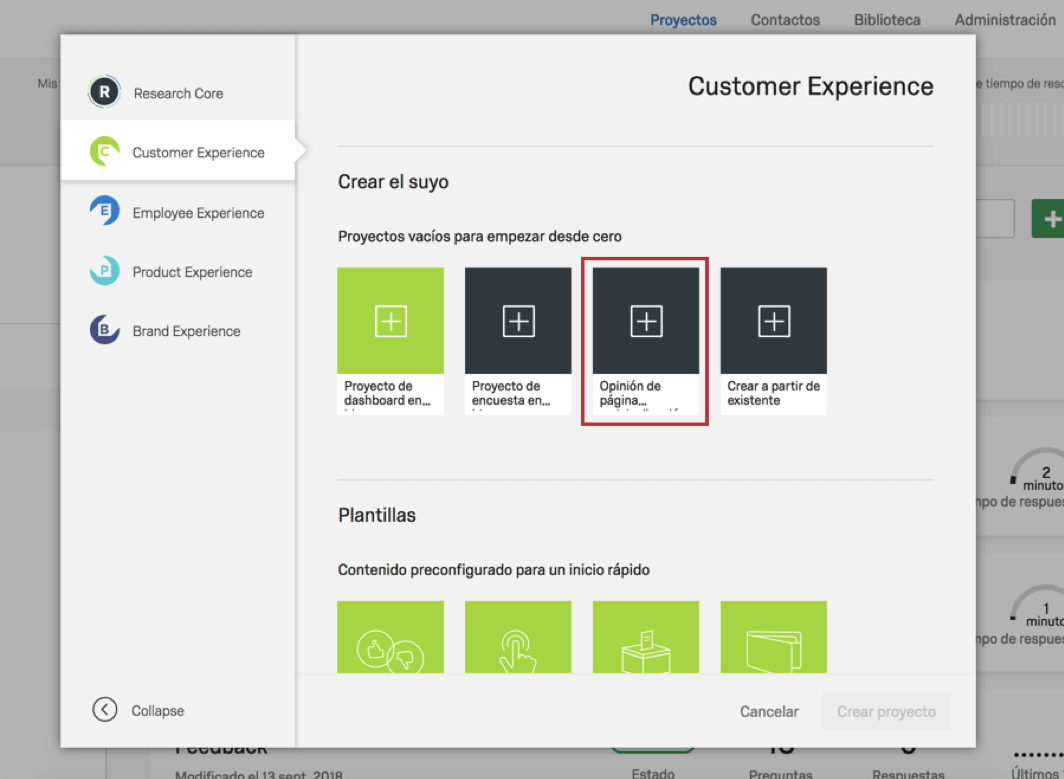This screenshot has width=1064, height=779.
Task: Click the Plantillas section heading
Action: click(377, 515)
